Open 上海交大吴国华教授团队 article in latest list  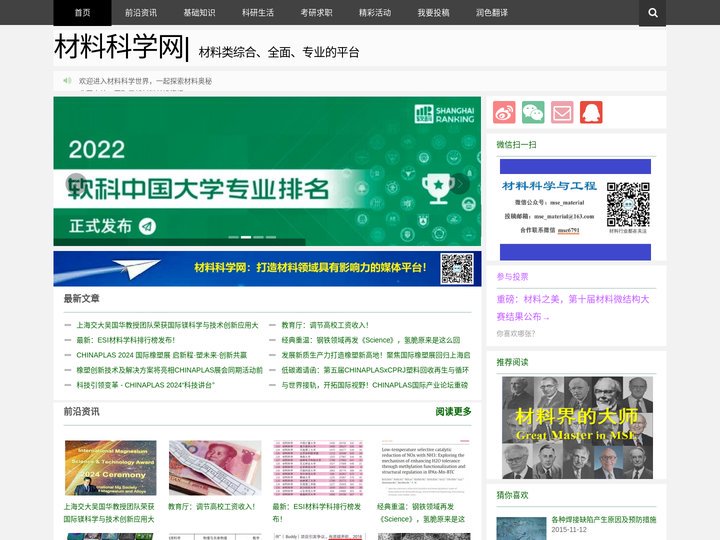point(167,325)
